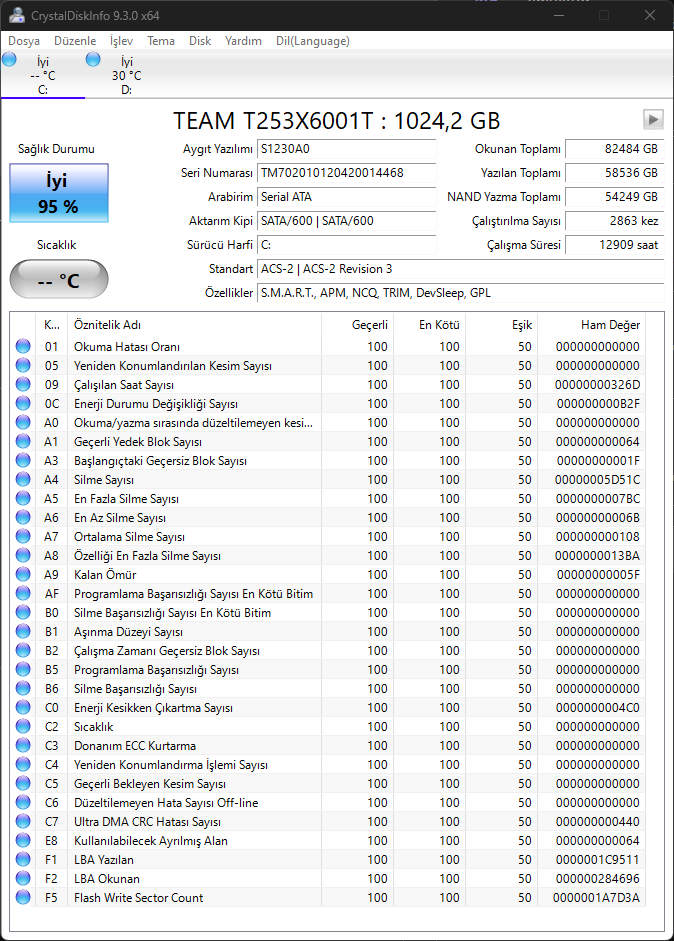Click the status orb of attribute B0
This screenshot has height=941, width=674.
click(x=23, y=612)
